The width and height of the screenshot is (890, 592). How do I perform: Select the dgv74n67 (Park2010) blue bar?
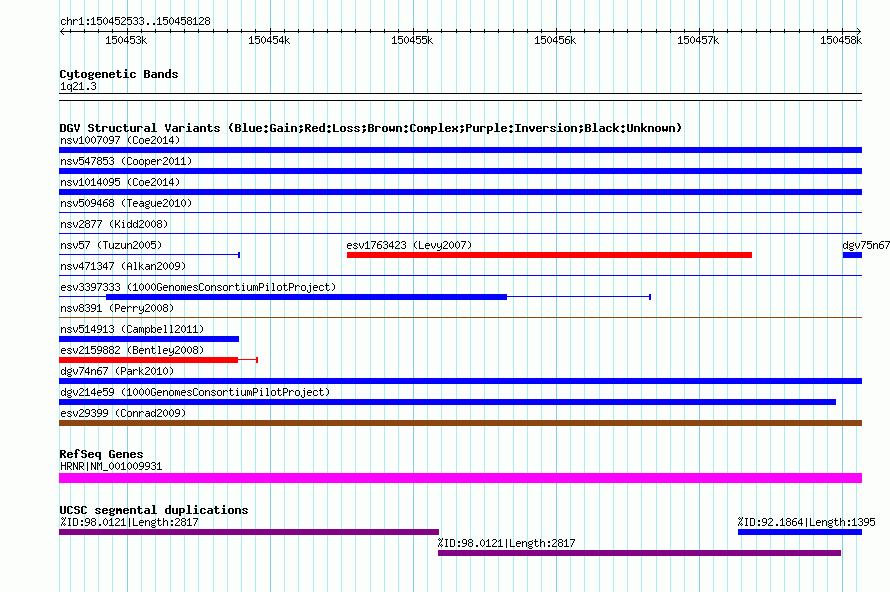[x=460, y=381]
